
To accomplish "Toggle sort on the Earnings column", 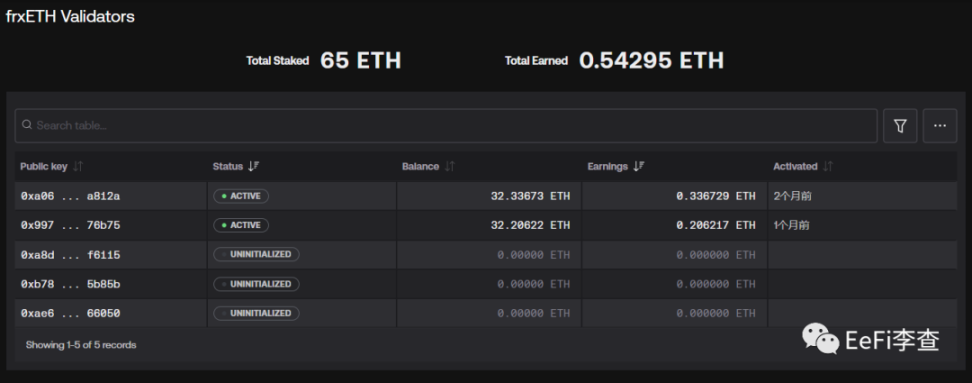I will (639, 166).
